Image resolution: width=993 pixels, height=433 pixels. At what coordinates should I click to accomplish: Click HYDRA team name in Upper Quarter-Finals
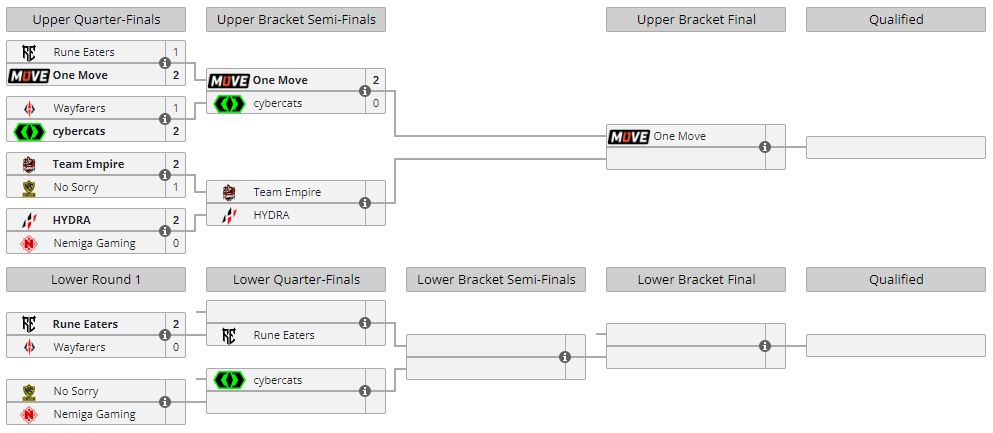click(x=72, y=220)
